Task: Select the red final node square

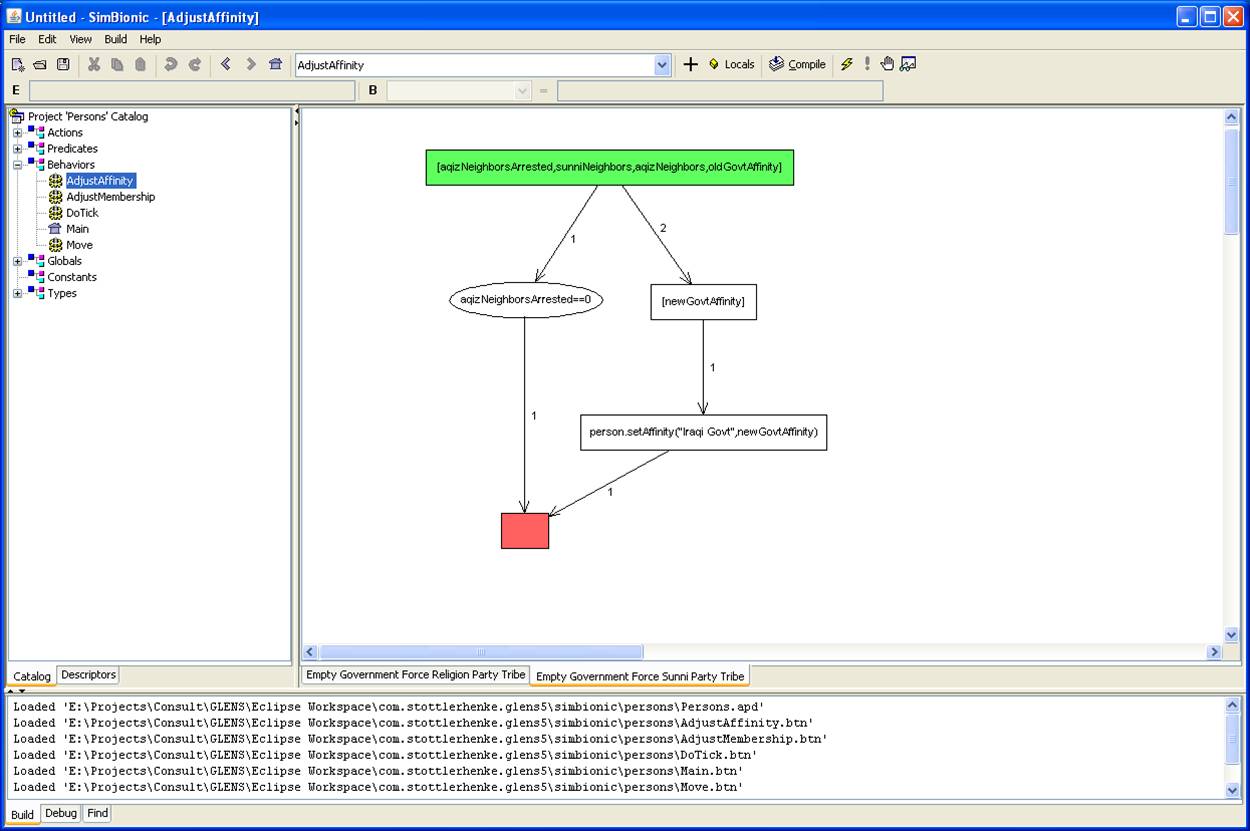Action: point(525,530)
